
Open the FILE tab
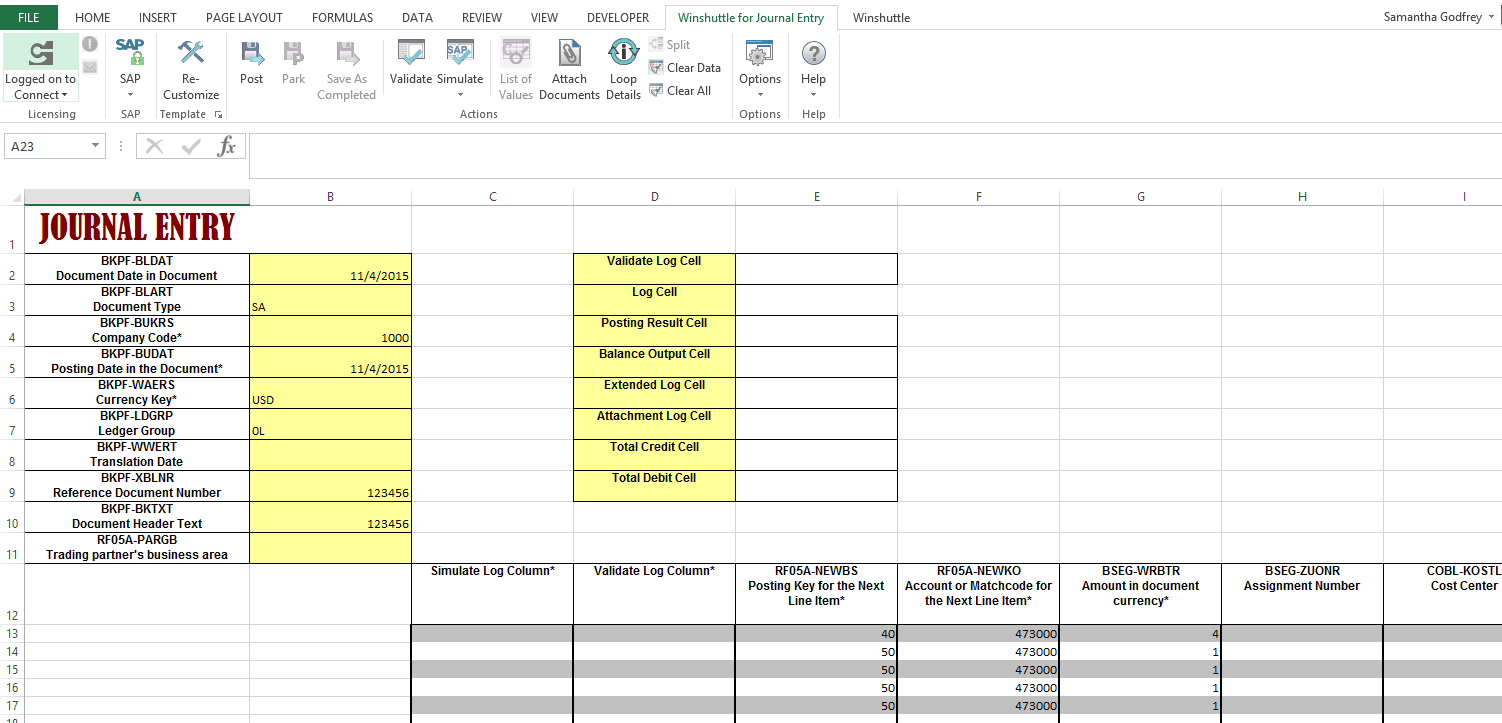(29, 18)
